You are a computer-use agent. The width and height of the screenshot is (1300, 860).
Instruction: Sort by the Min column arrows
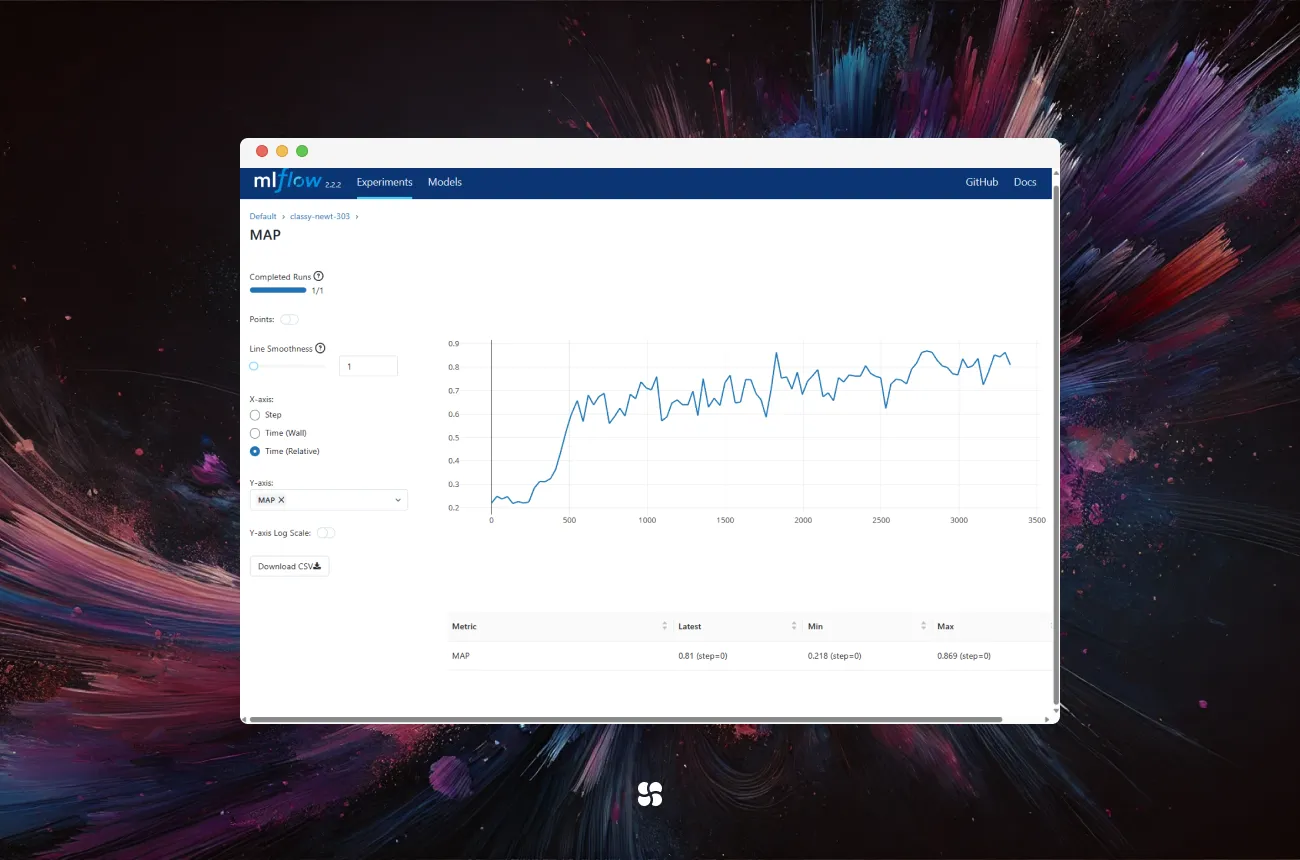(923, 626)
